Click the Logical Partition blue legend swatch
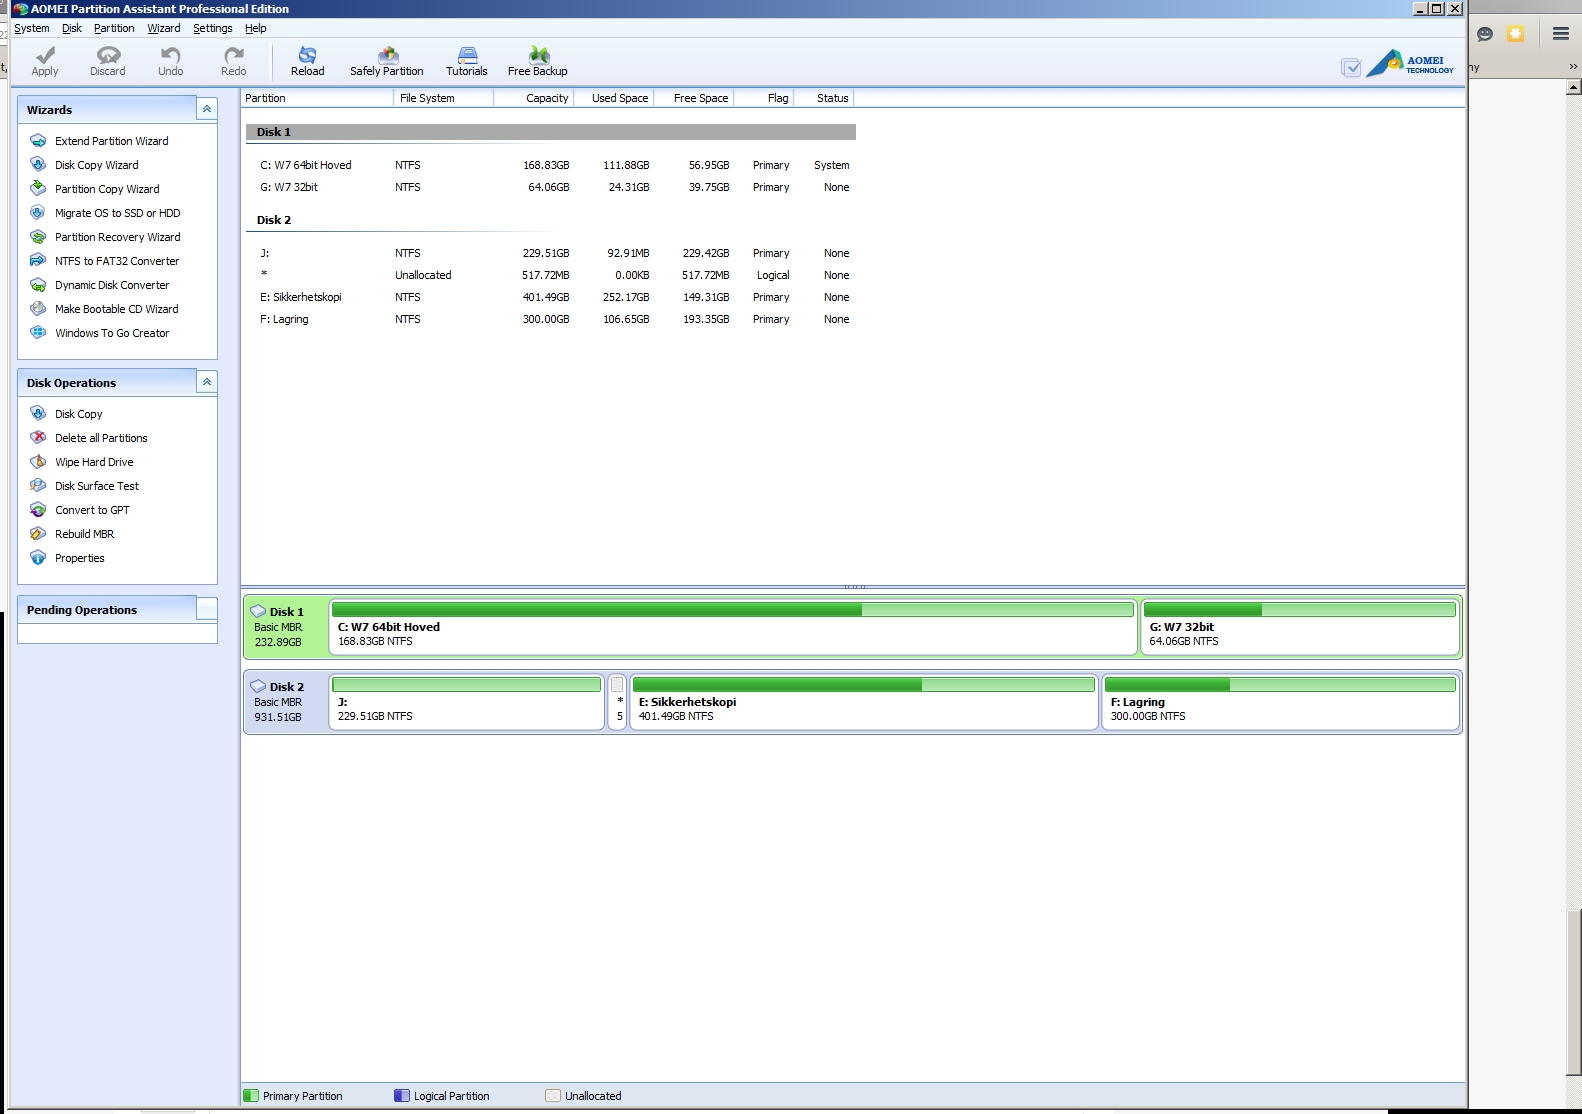 pyautogui.click(x=402, y=1096)
